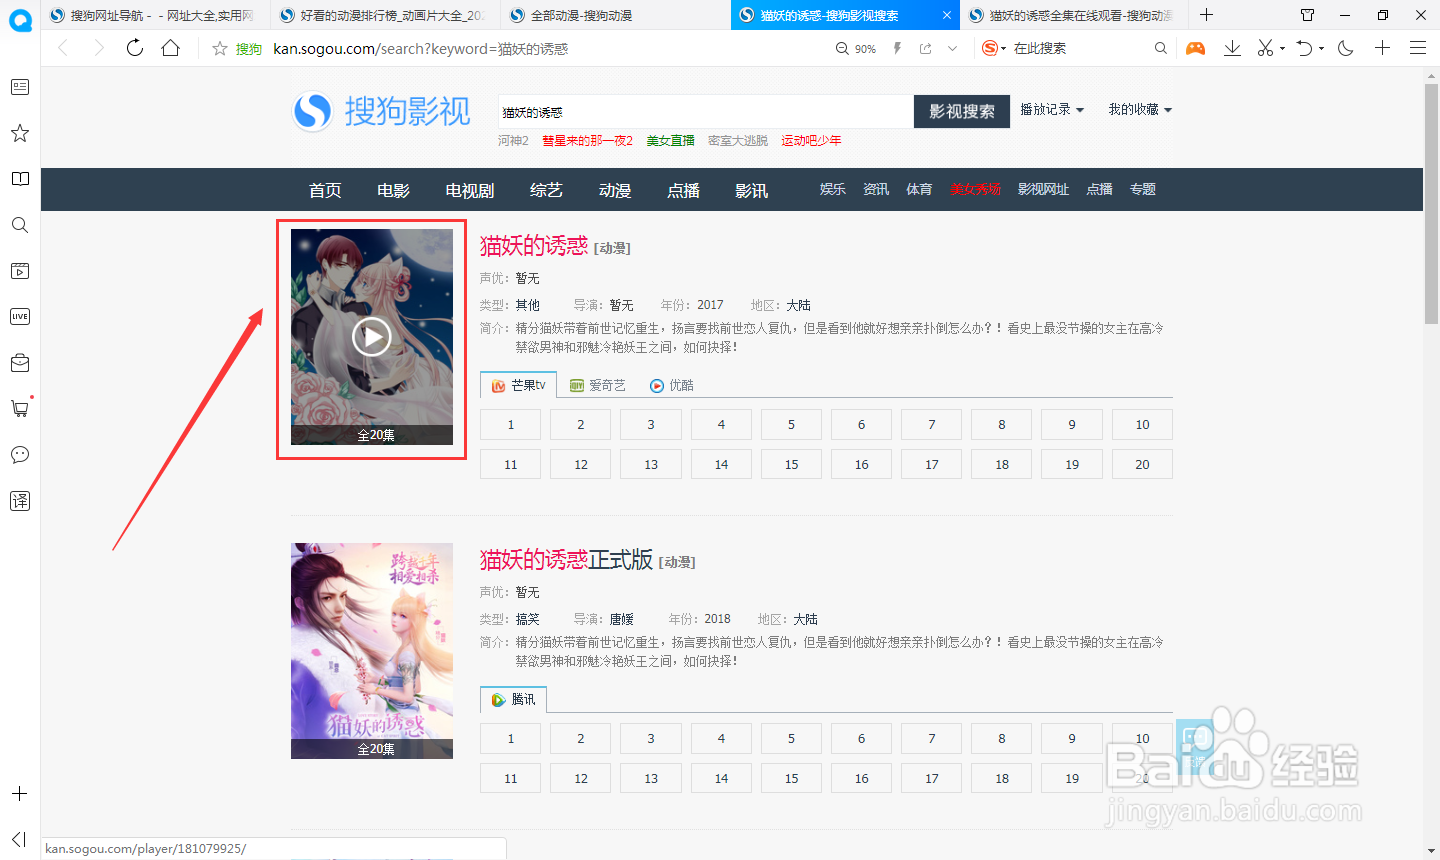Switch to the 全部动漫-搜狗动漫 browser tab
The image size is (1440, 860).
615,15
